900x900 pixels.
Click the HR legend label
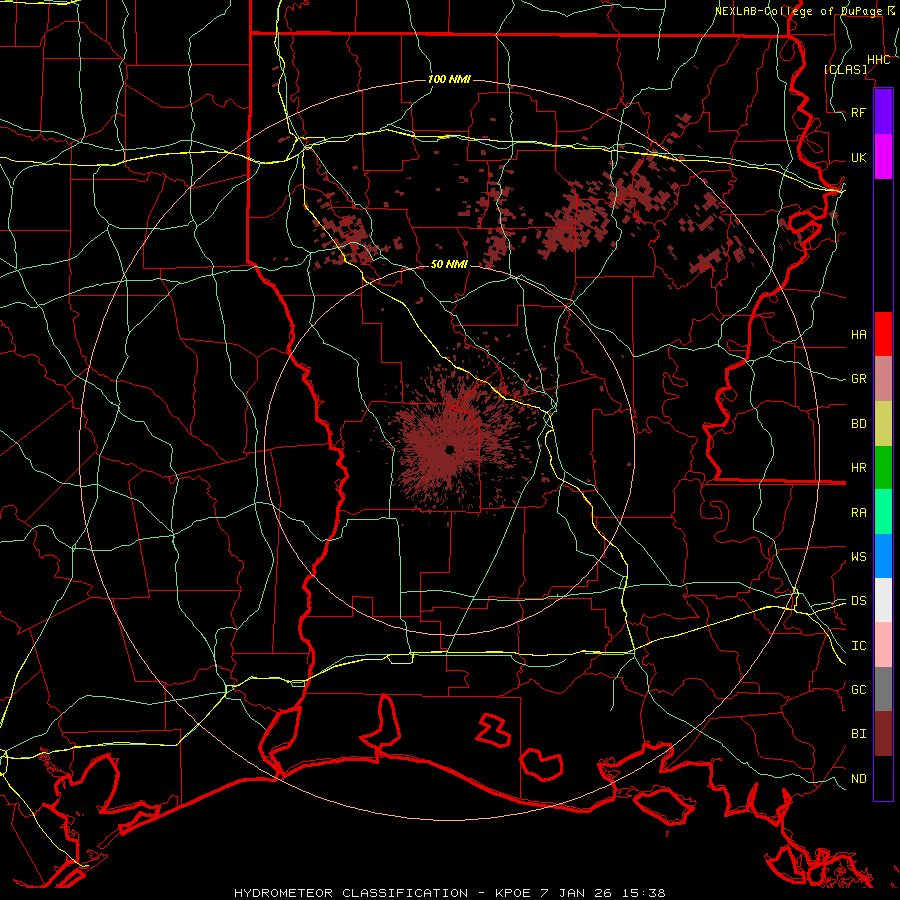[859, 468]
